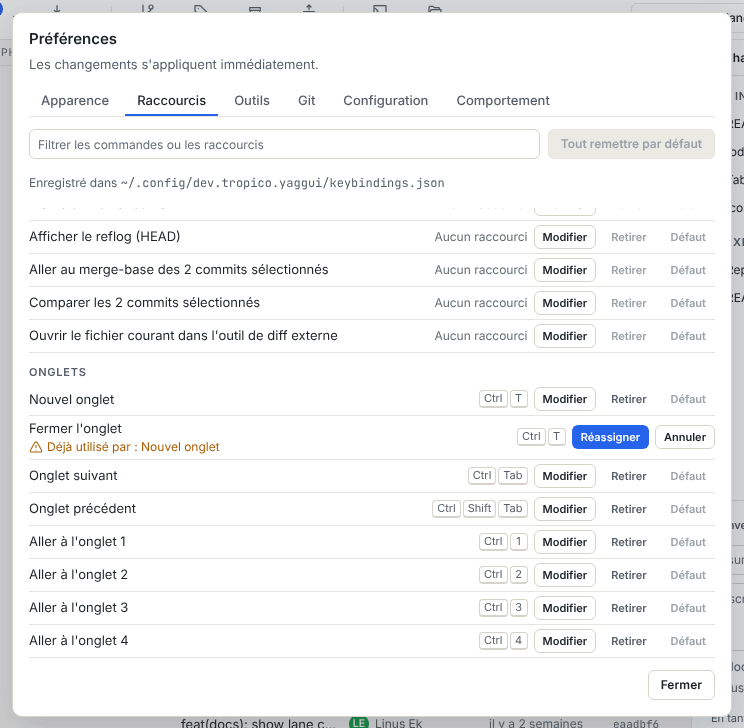
Task: Close preferences with Fermer
Action: coord(681,685)
